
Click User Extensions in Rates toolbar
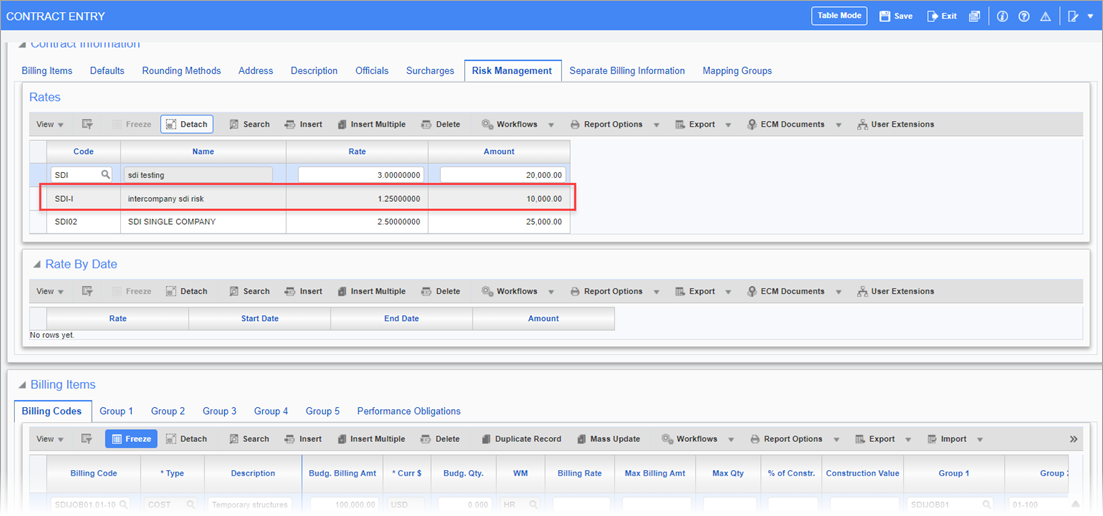tap(895, 124)
